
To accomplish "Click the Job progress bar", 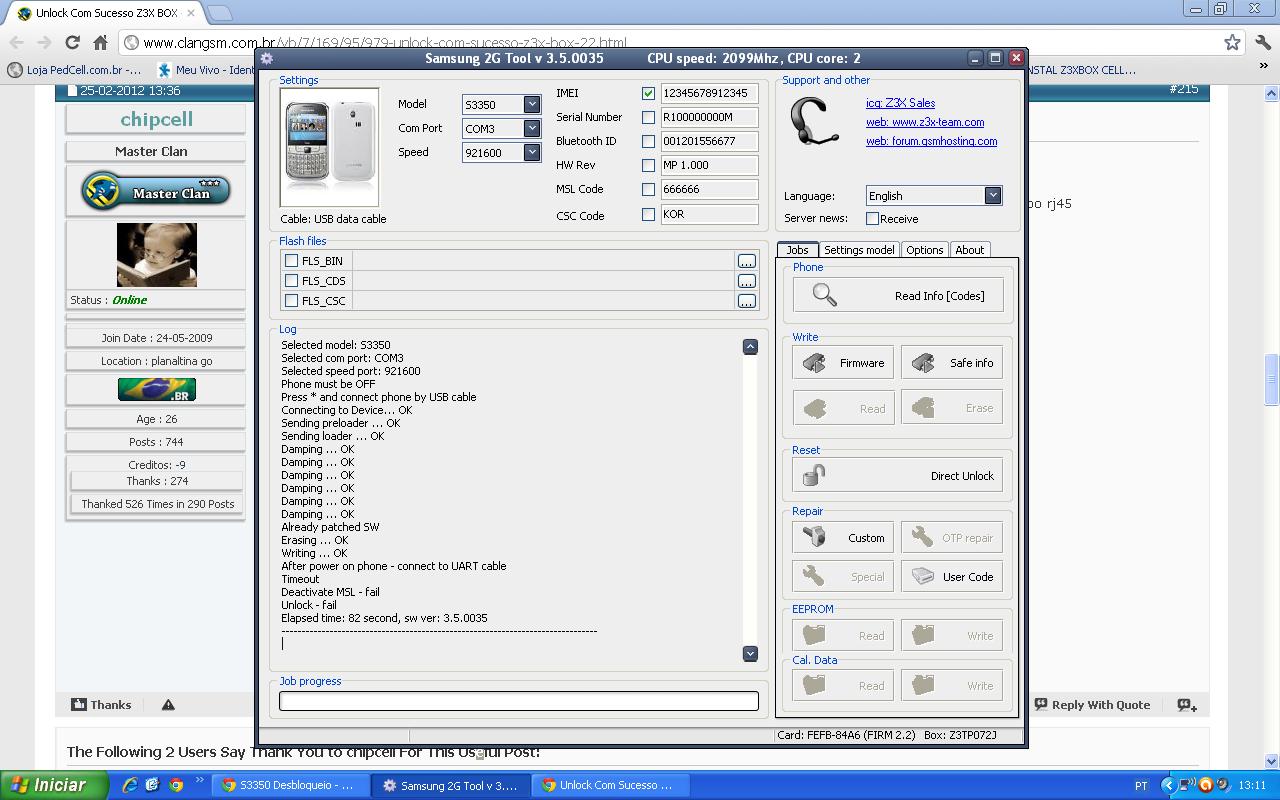I will 518,701.
